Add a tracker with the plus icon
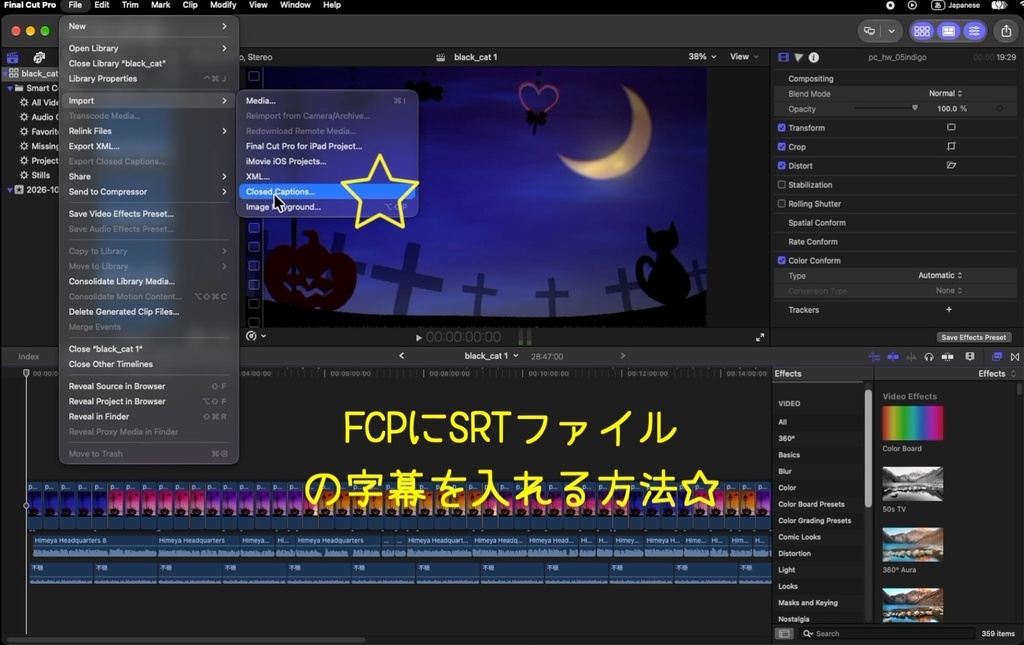 (949, 309)
